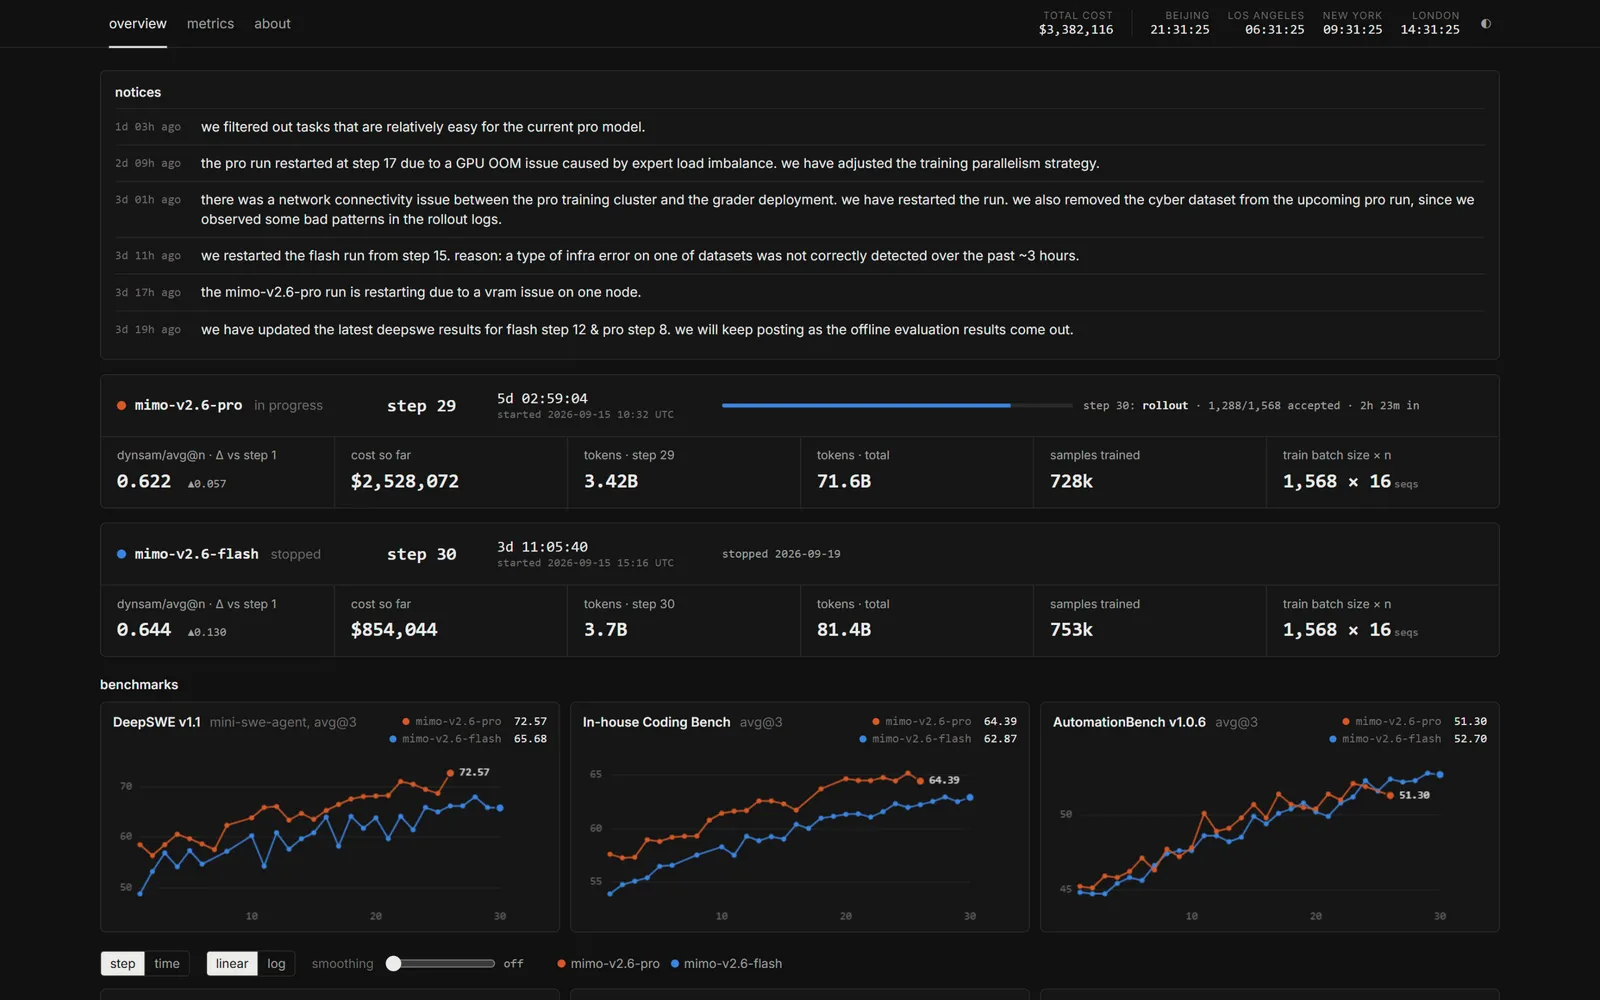Click the pro cost so far $2,528,072

[405, 481]
